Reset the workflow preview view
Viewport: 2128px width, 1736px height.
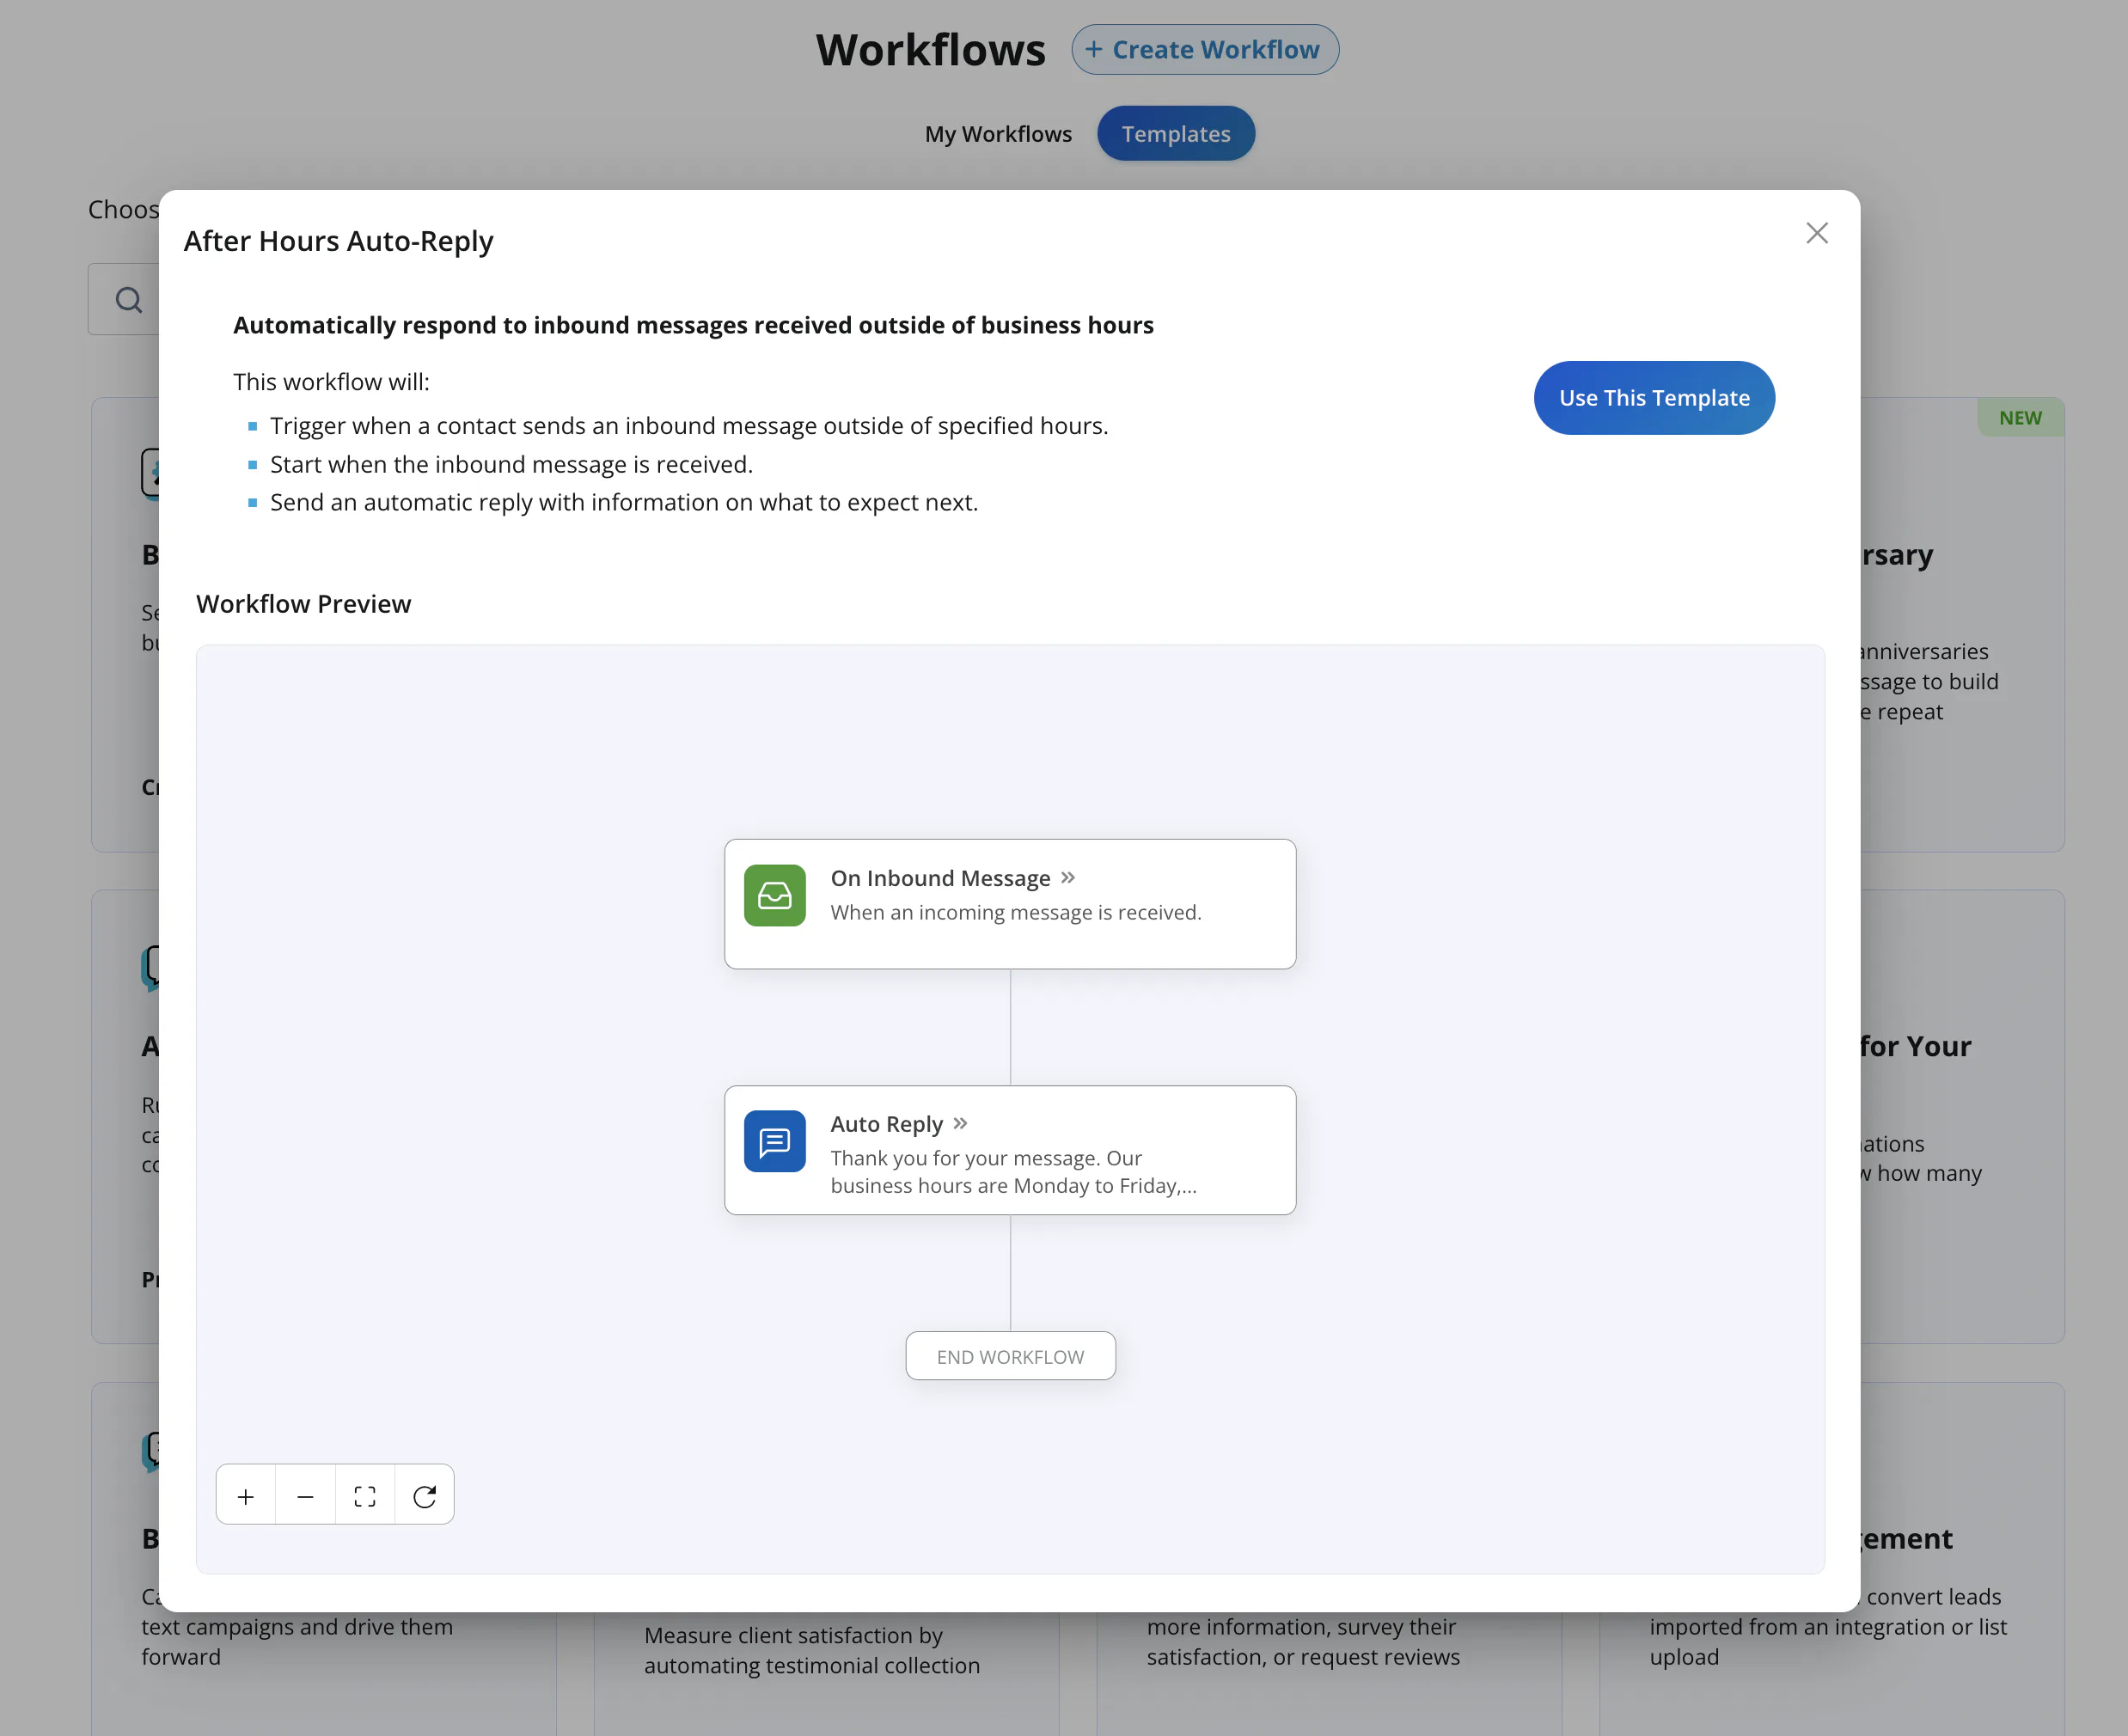point(424,1496)
